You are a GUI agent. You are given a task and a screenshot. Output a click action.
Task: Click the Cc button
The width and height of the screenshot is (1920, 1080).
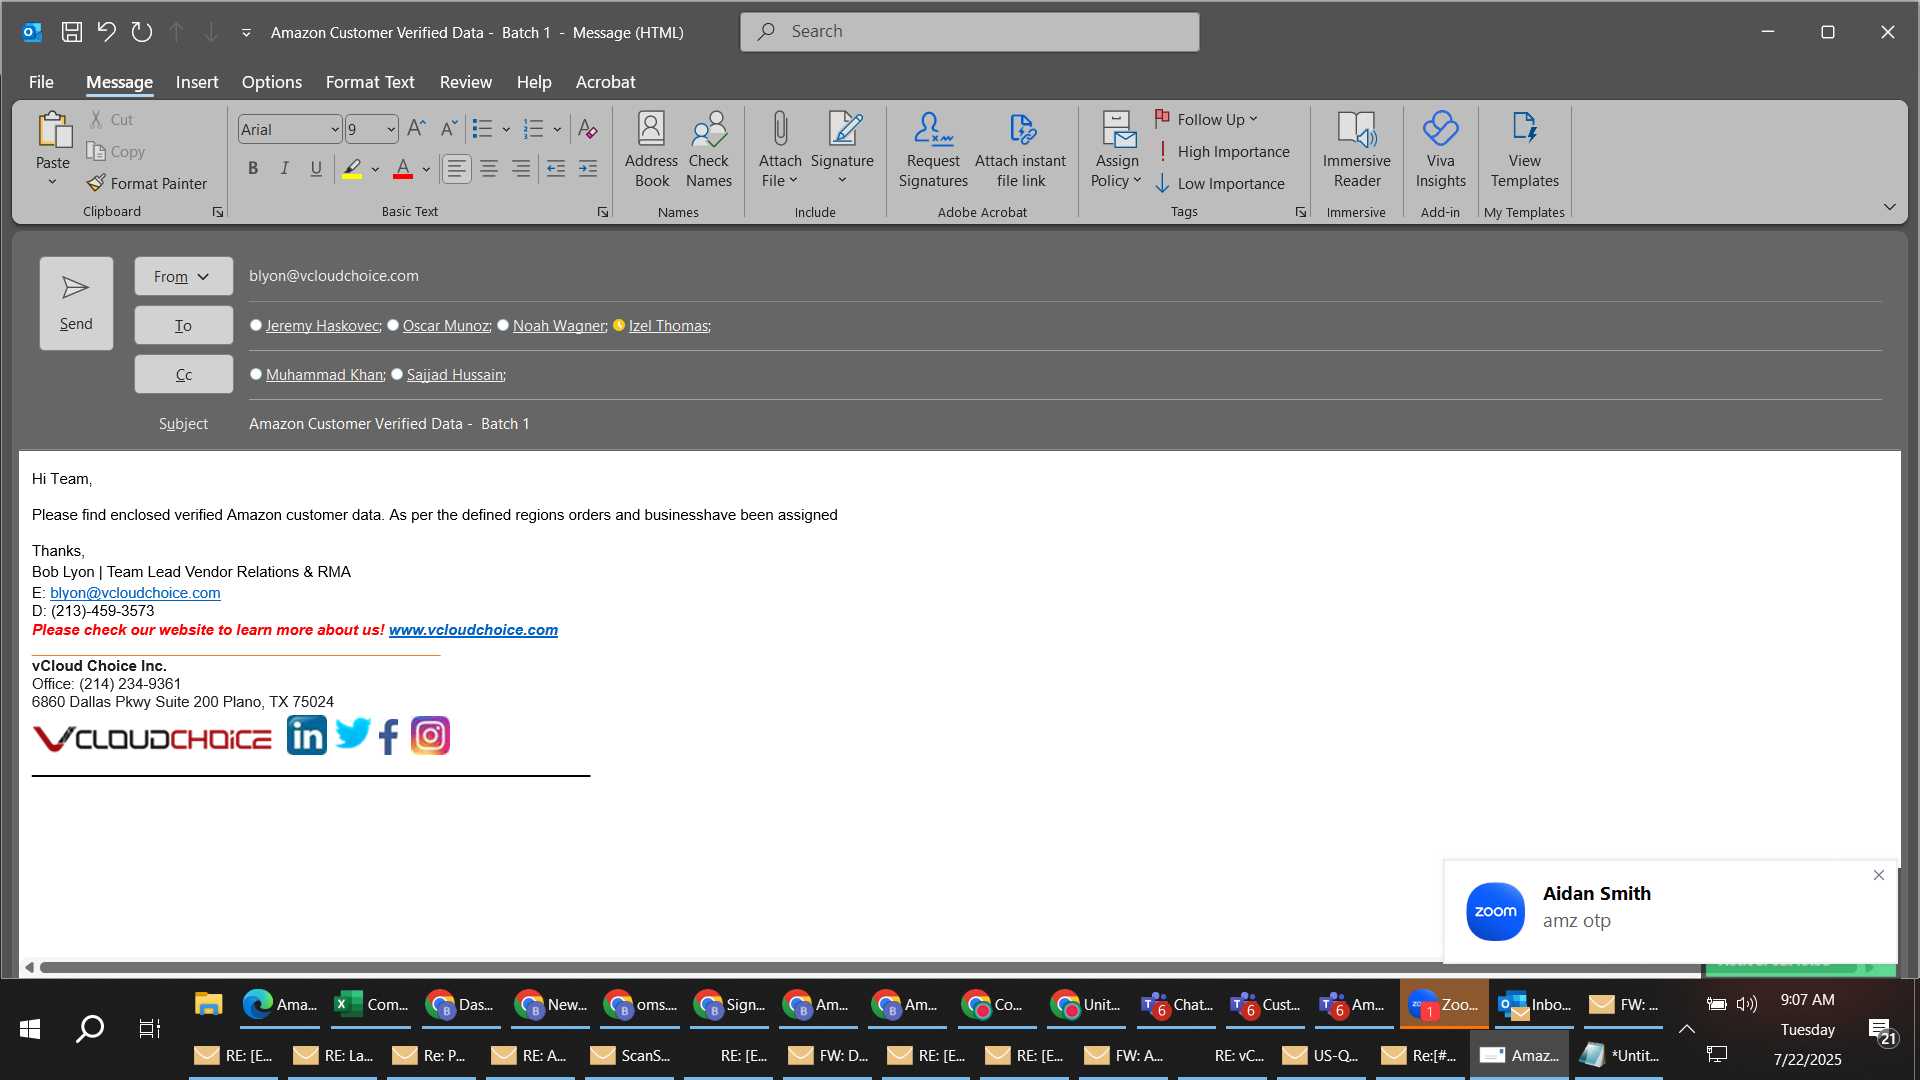[183, 374]
